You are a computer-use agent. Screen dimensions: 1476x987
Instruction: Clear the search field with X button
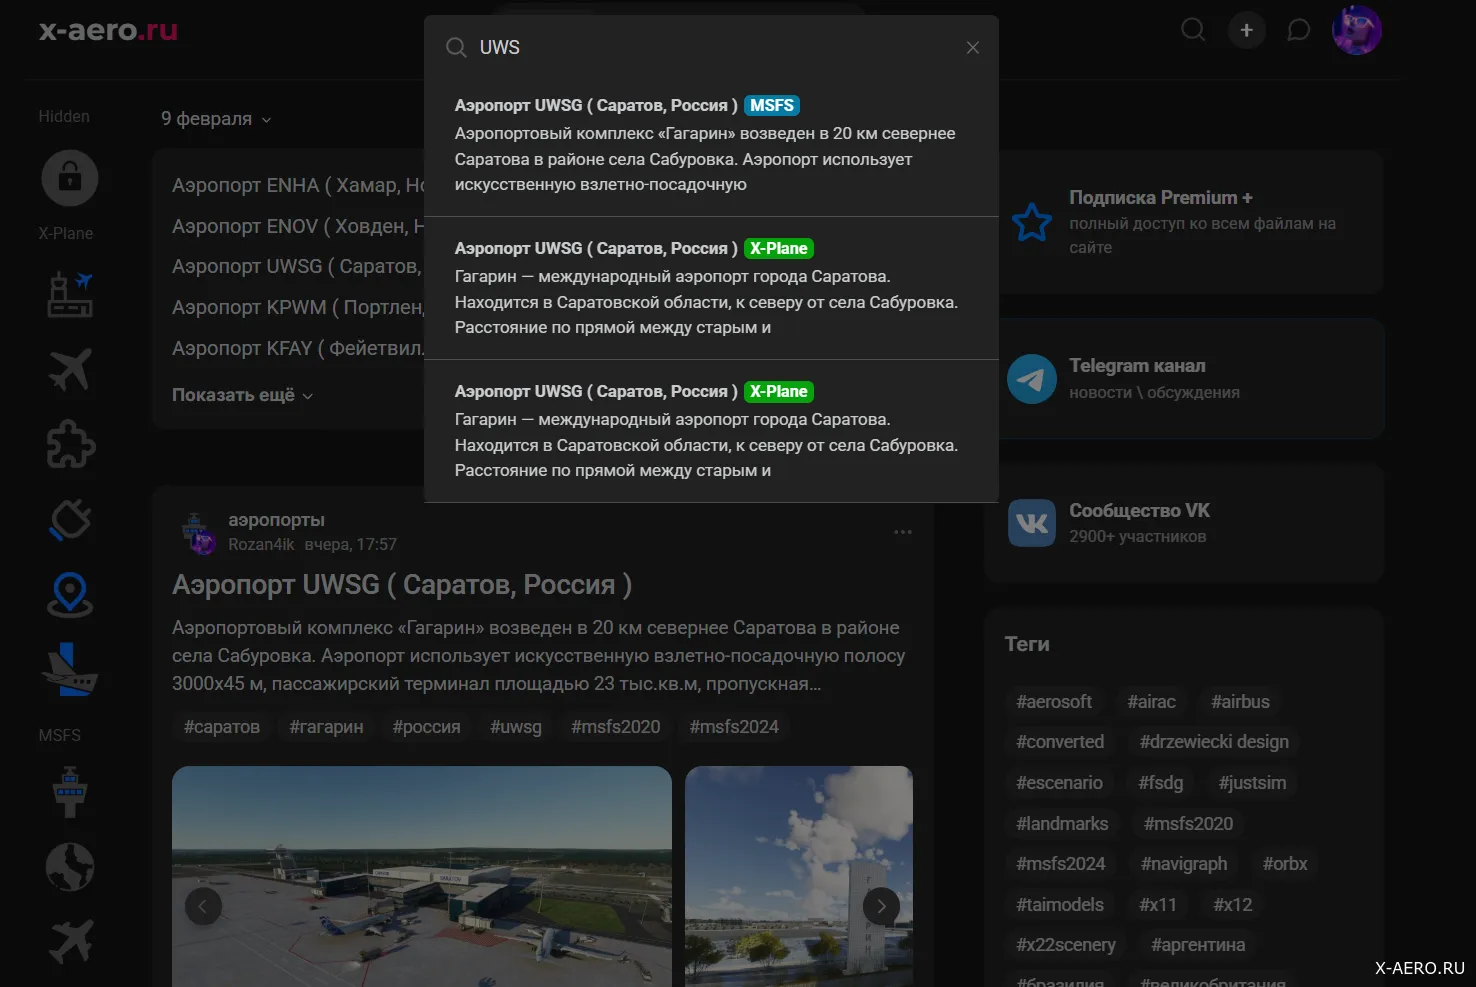coord(972,48)
